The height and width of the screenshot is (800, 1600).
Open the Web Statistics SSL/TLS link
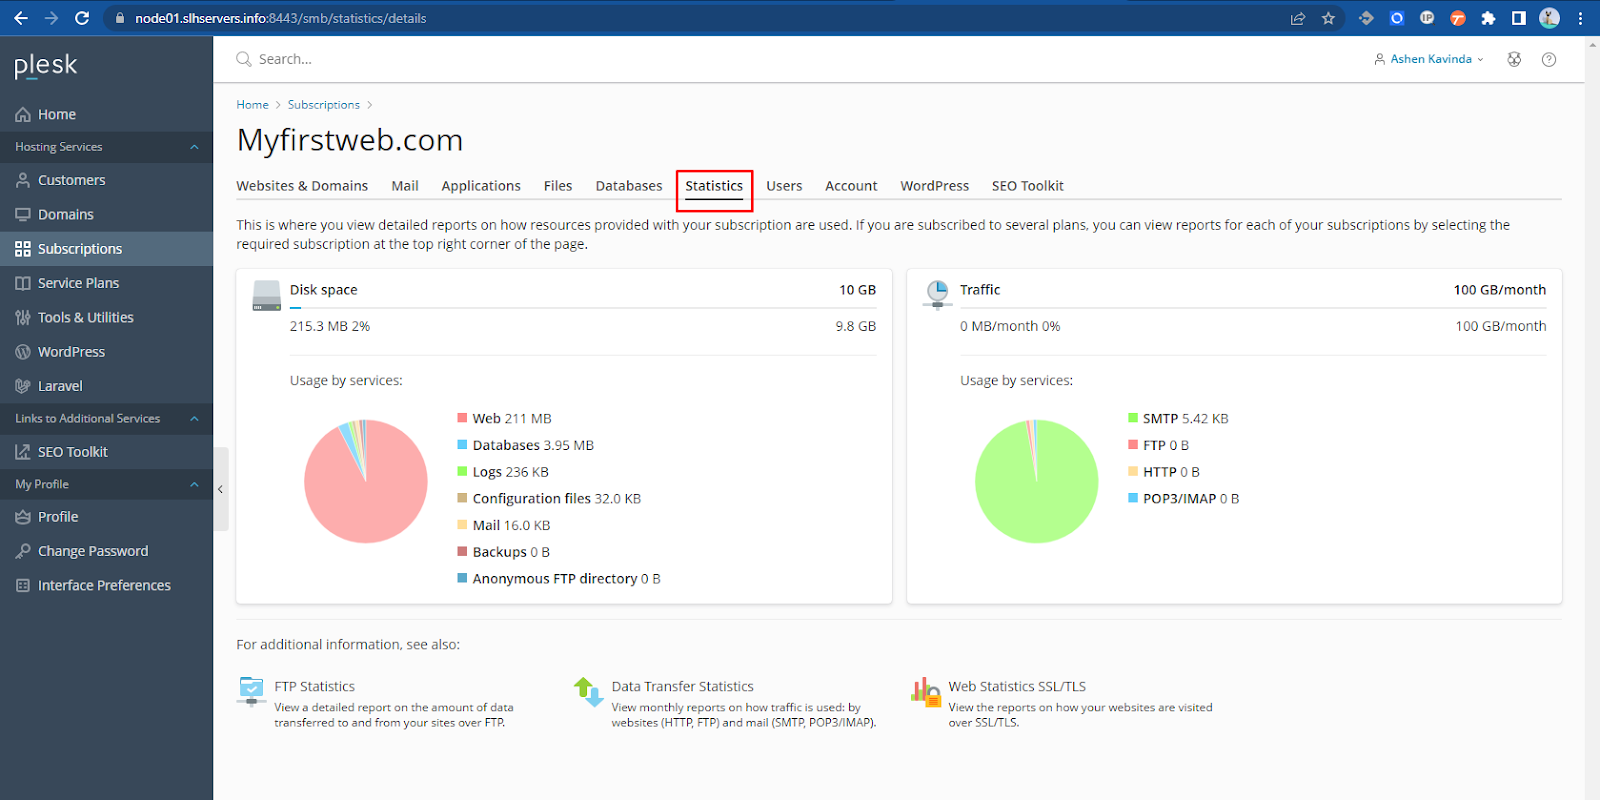(x=1016, y=686)
